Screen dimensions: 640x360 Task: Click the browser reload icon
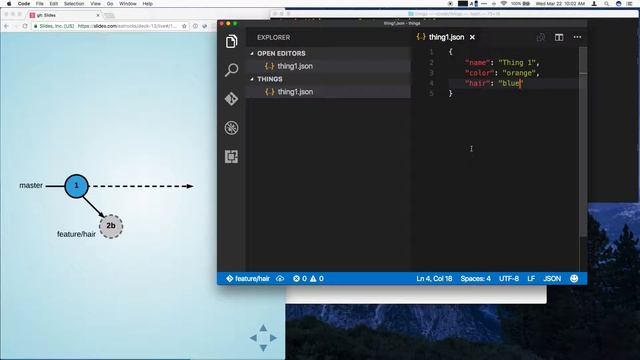coord(25,26)
